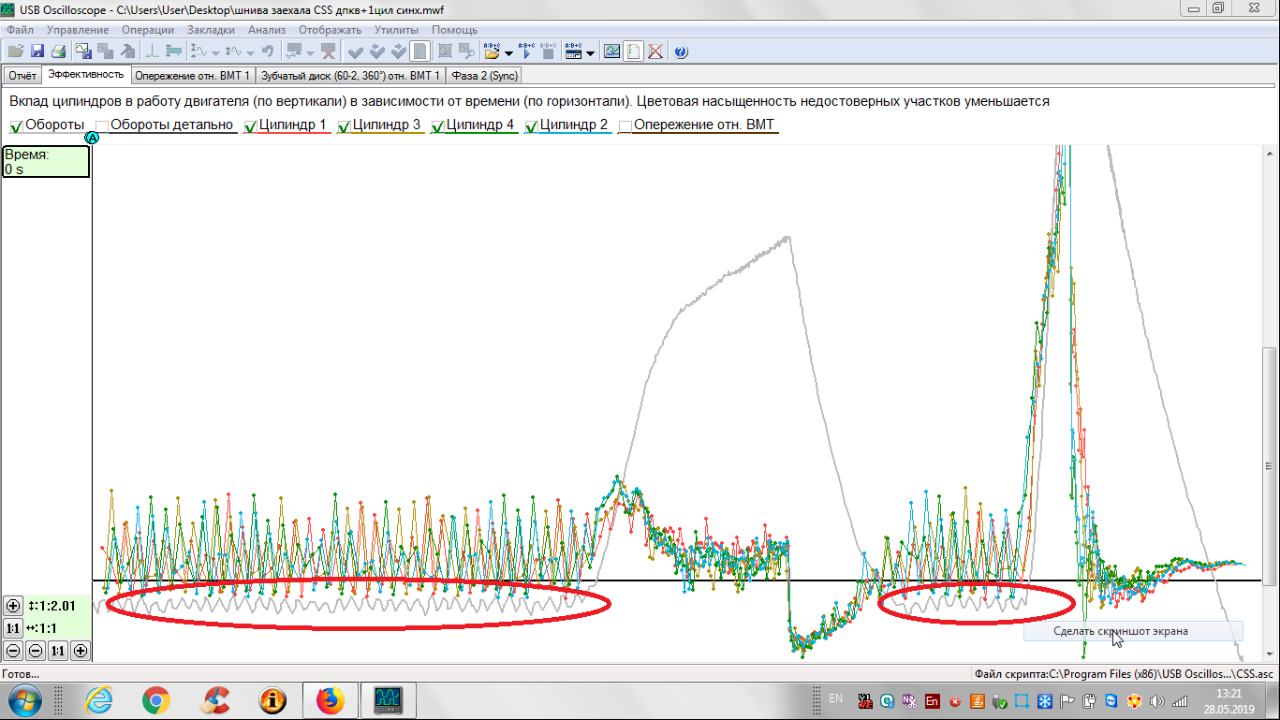Open the Отчёт tab
This screenshot has width=1280, height=720.
point(22,75)
